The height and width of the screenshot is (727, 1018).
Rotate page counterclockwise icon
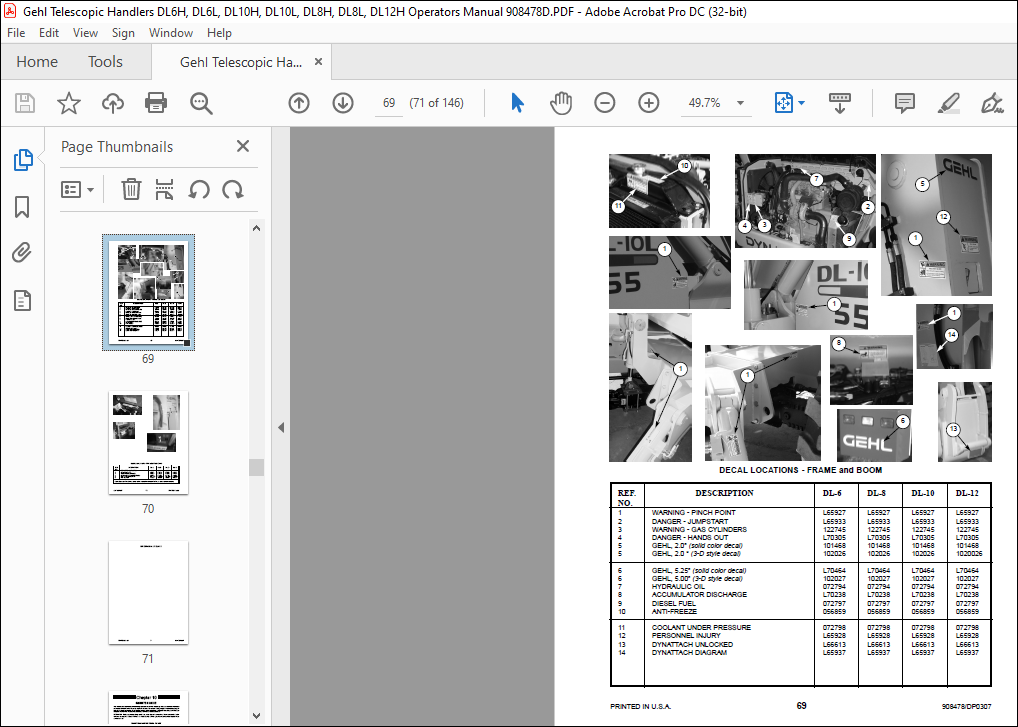pos(199,190)
